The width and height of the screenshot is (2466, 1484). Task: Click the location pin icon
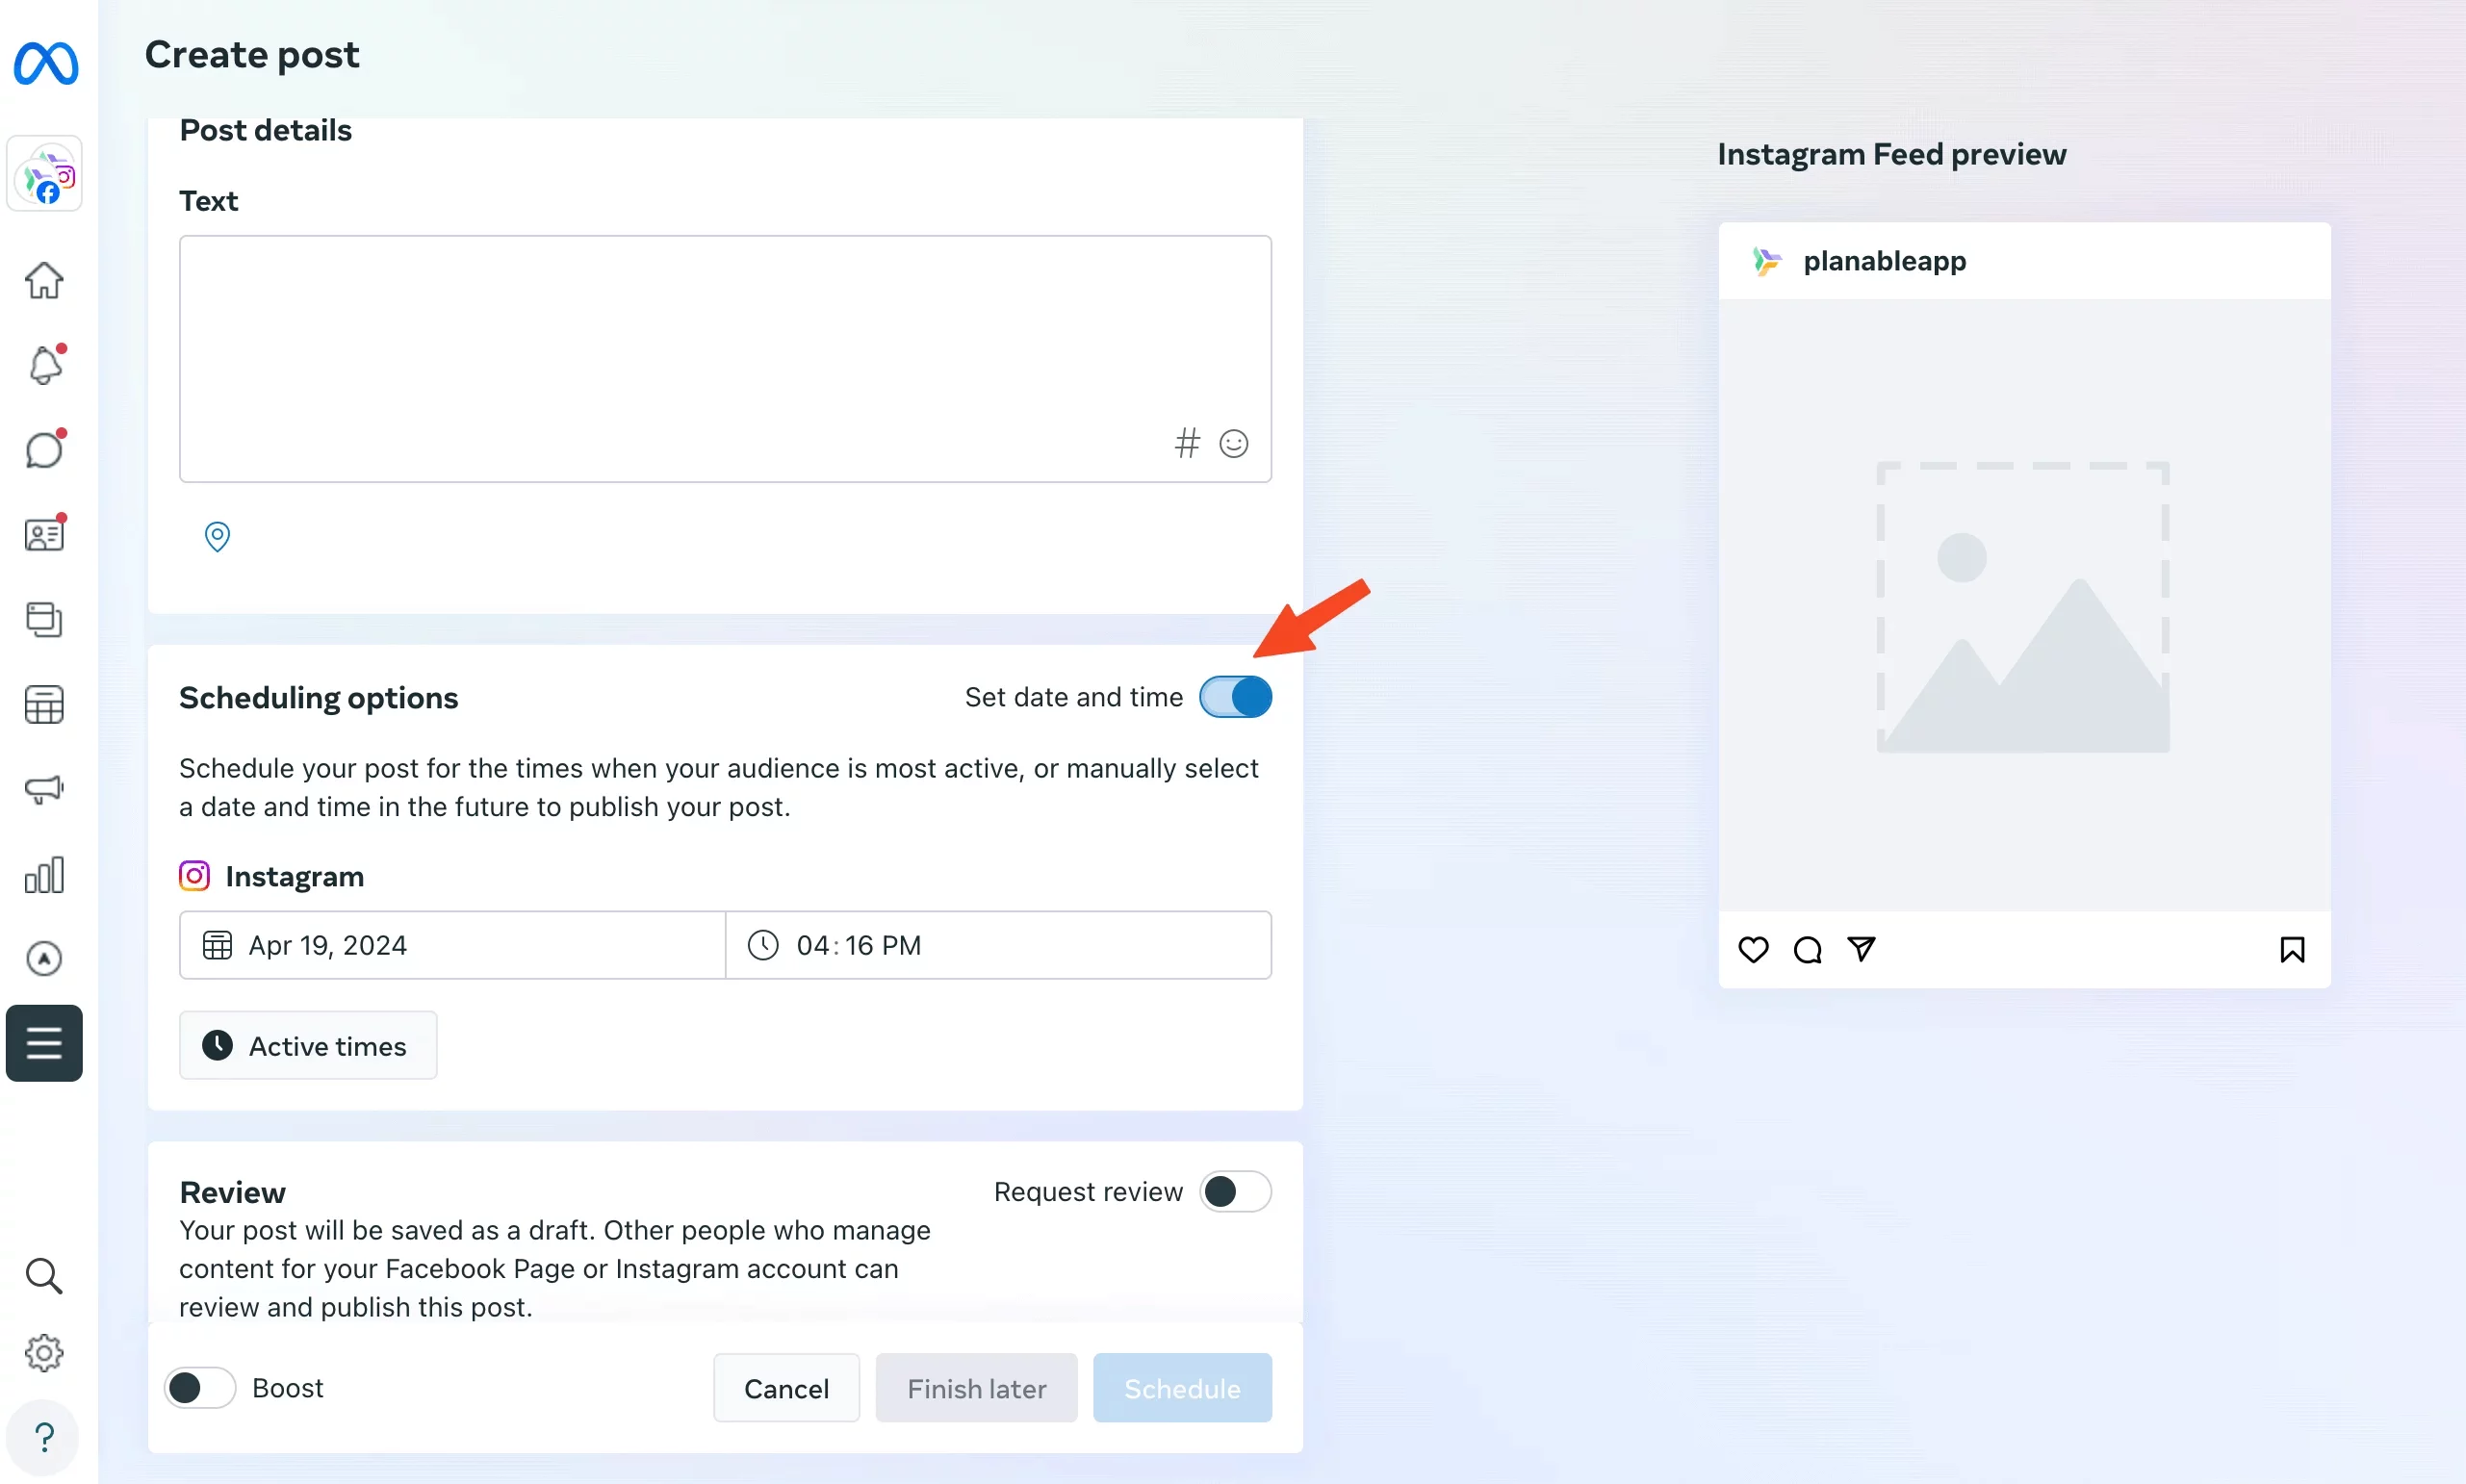coord(217,535)
